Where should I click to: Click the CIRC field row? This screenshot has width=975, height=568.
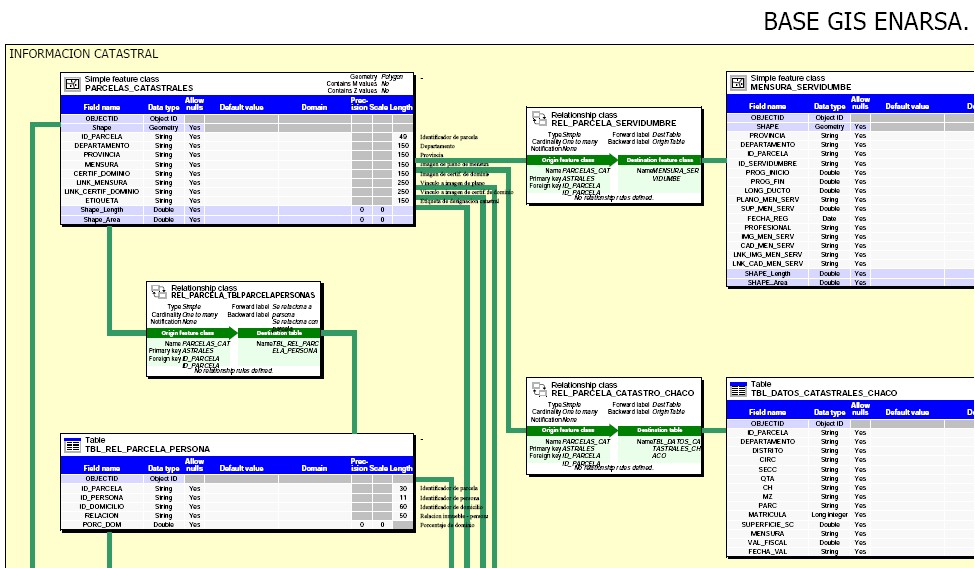coord(851,460)
